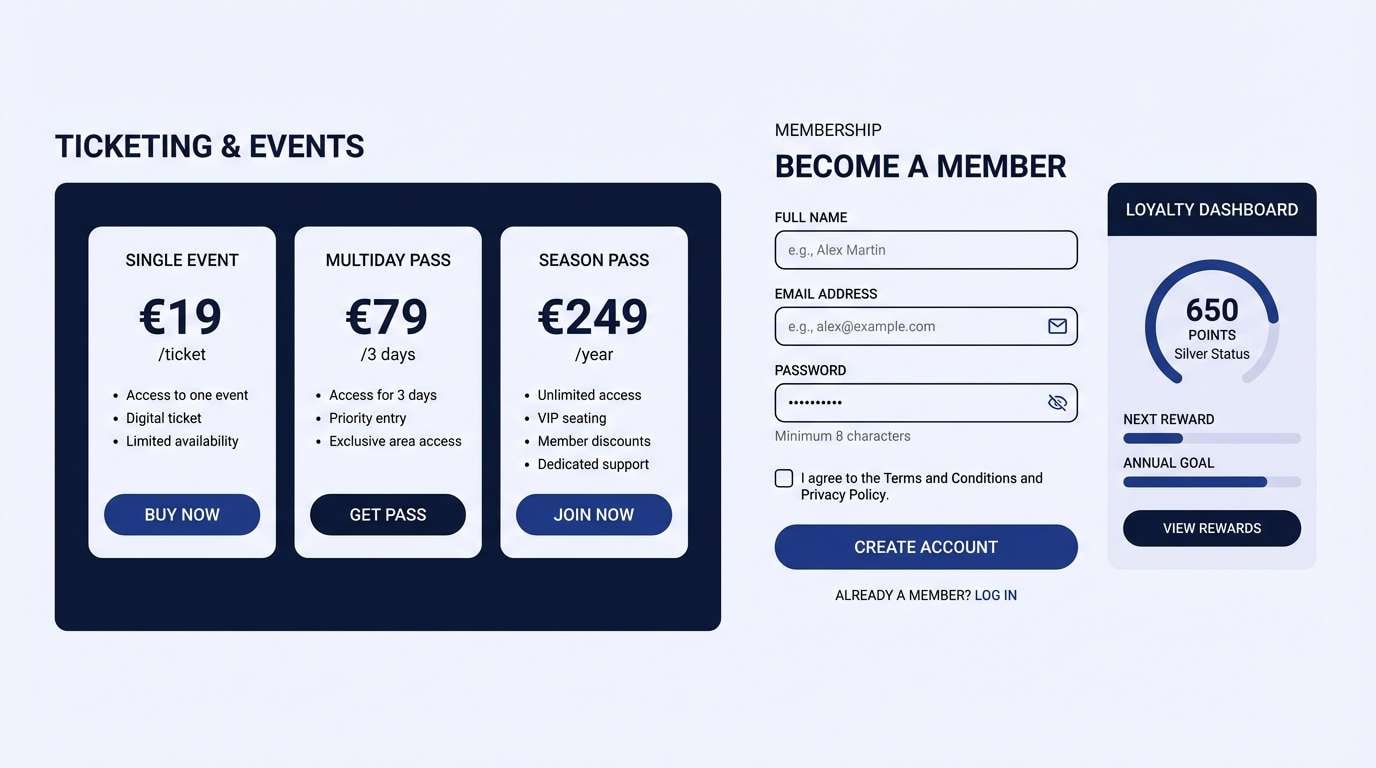Click the LOYALTY DASHBOARD header
Viewport: 1376px width, 768px height.
1211,209
